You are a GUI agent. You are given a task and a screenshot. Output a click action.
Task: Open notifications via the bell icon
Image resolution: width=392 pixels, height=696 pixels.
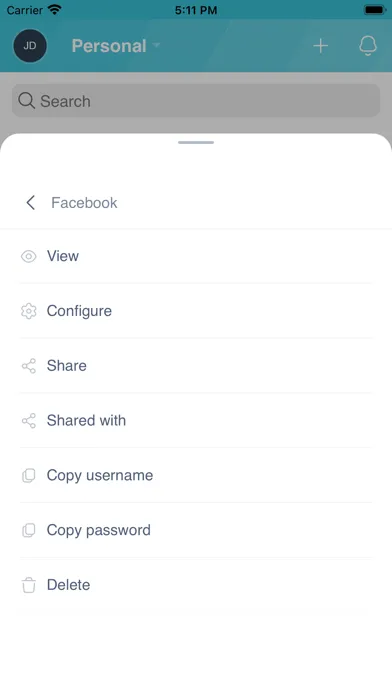coord(368,46)
